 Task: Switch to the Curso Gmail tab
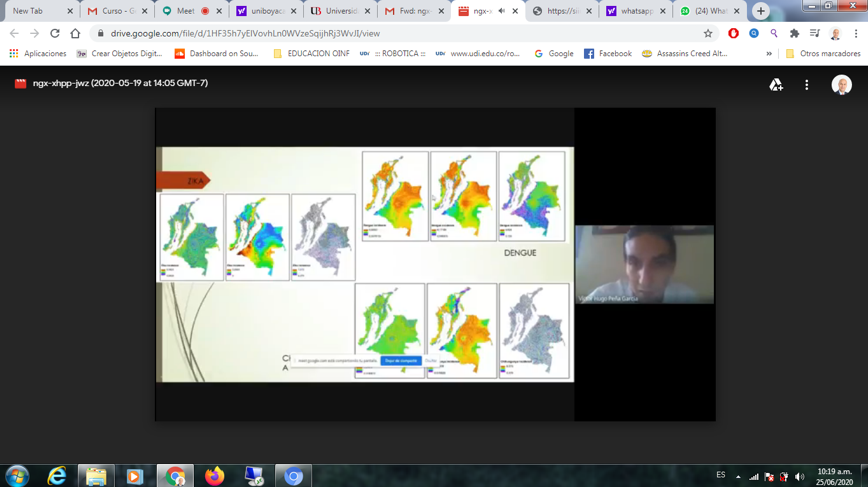click(116, 11)
